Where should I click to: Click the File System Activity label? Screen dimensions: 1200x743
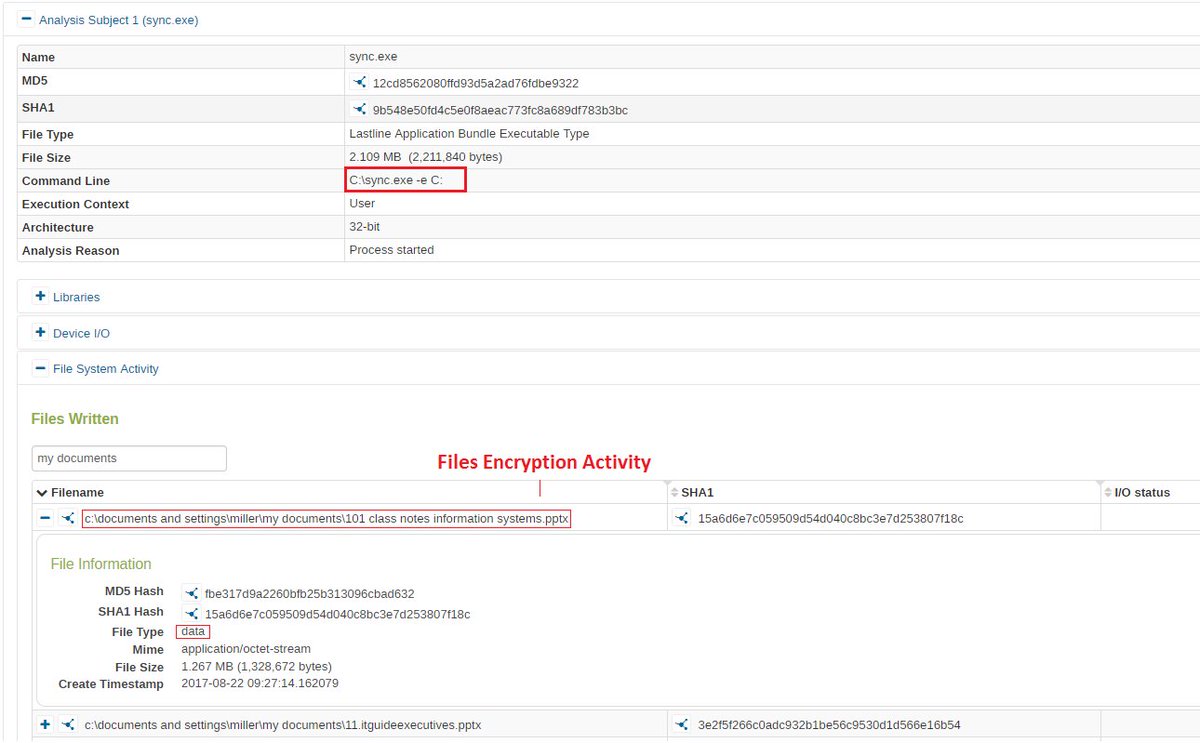pos(106,369)
